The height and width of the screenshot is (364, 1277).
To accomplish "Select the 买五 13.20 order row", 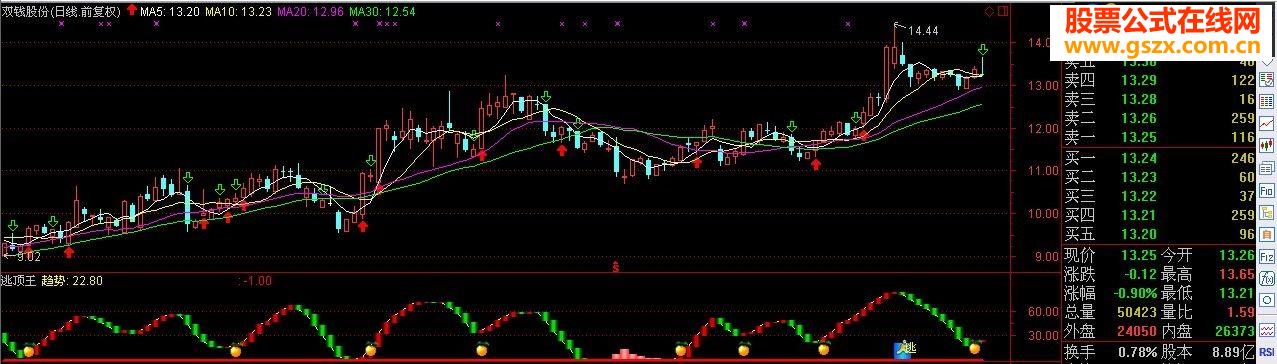I will (1159, 234).
